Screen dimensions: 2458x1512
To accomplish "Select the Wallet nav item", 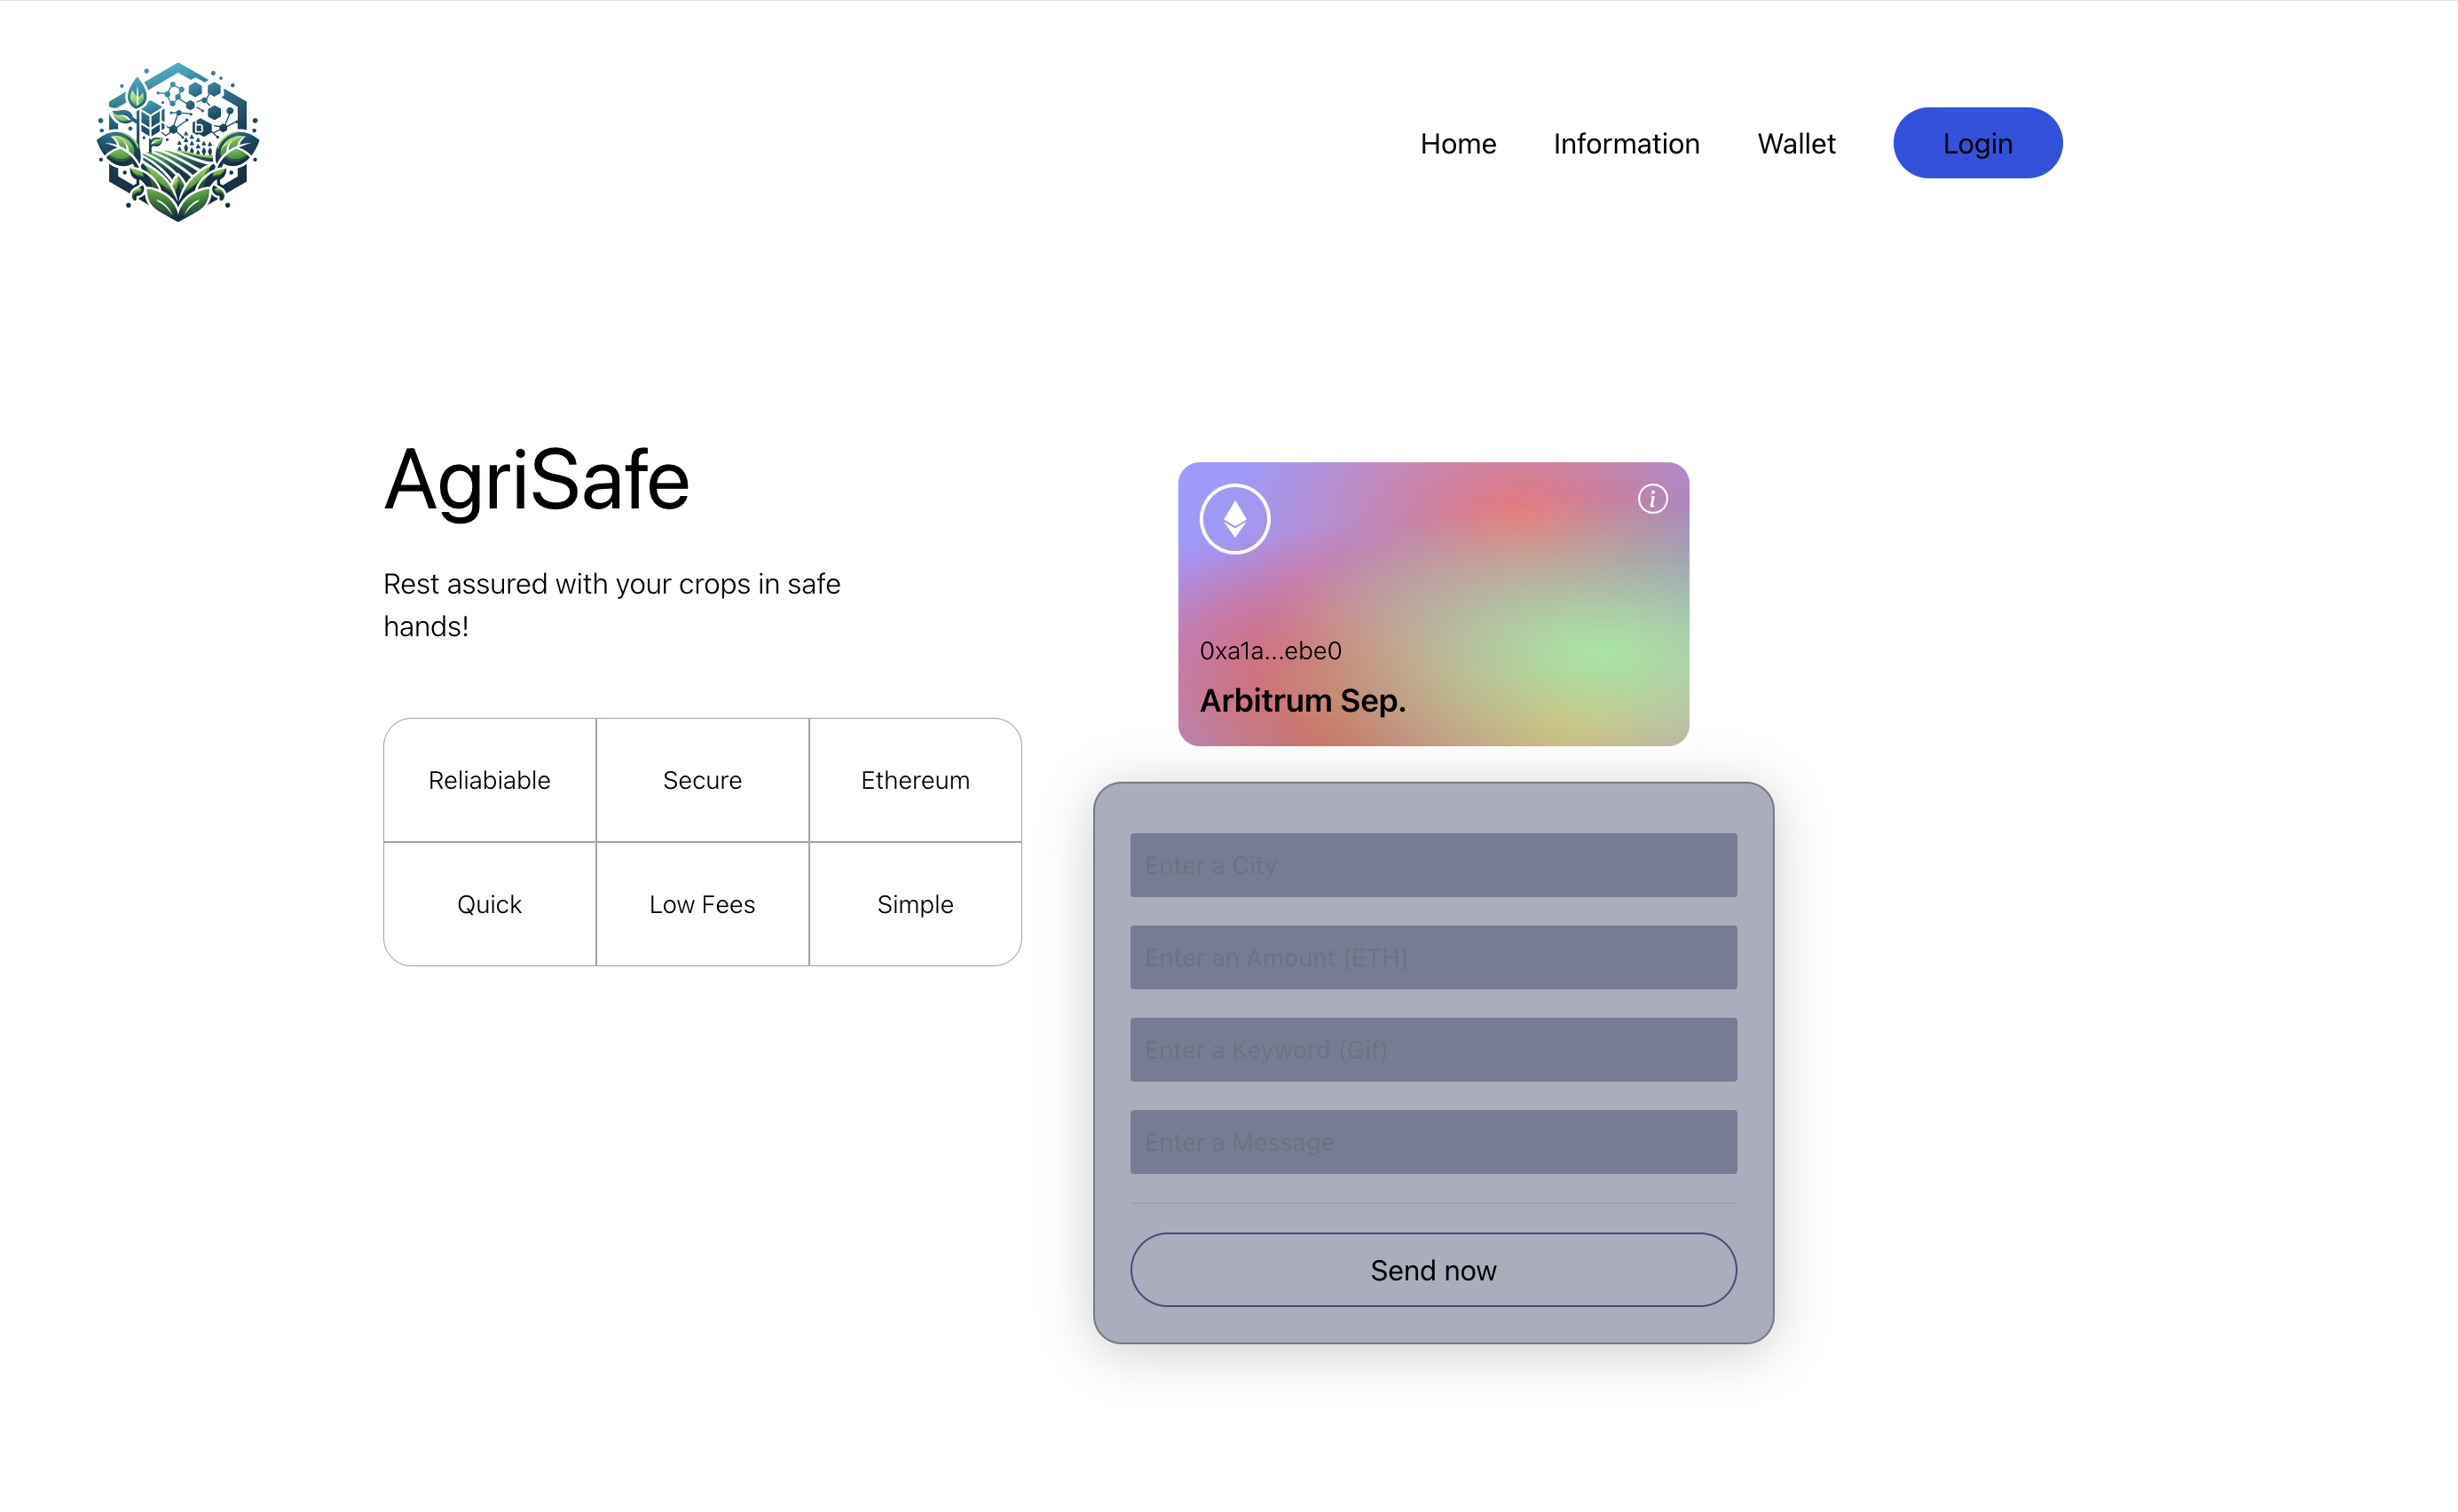I will pyautogui.click(x=1796, y=143).
